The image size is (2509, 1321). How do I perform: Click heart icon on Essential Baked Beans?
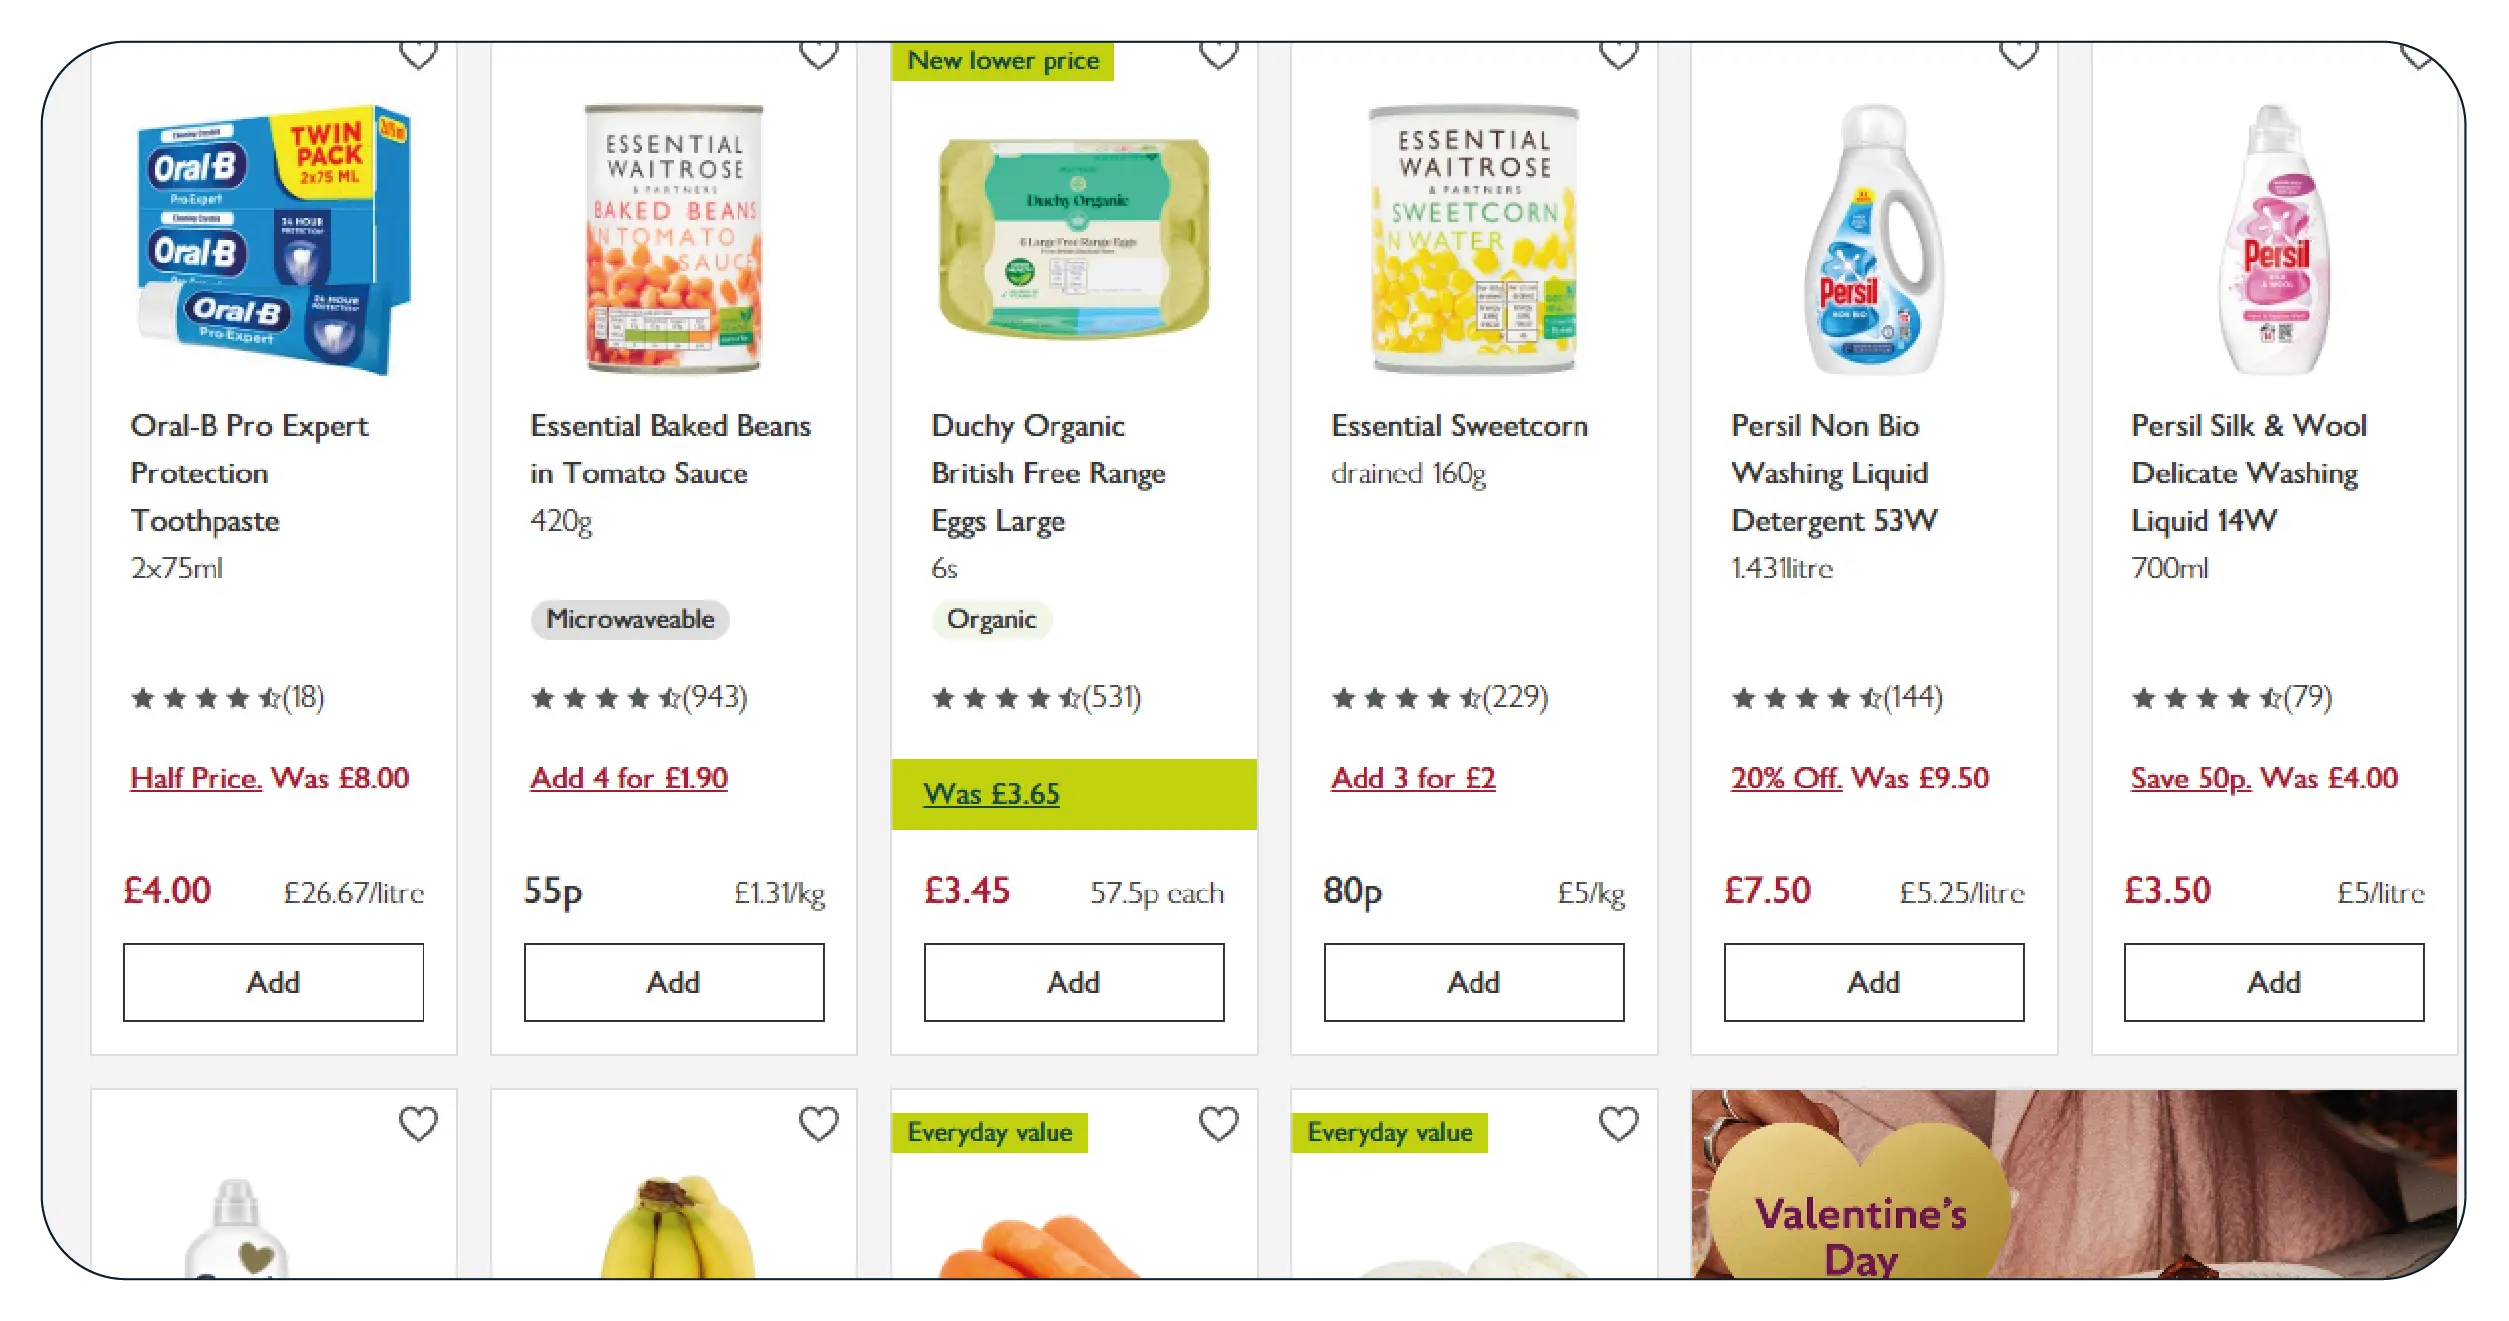point(818,55)
